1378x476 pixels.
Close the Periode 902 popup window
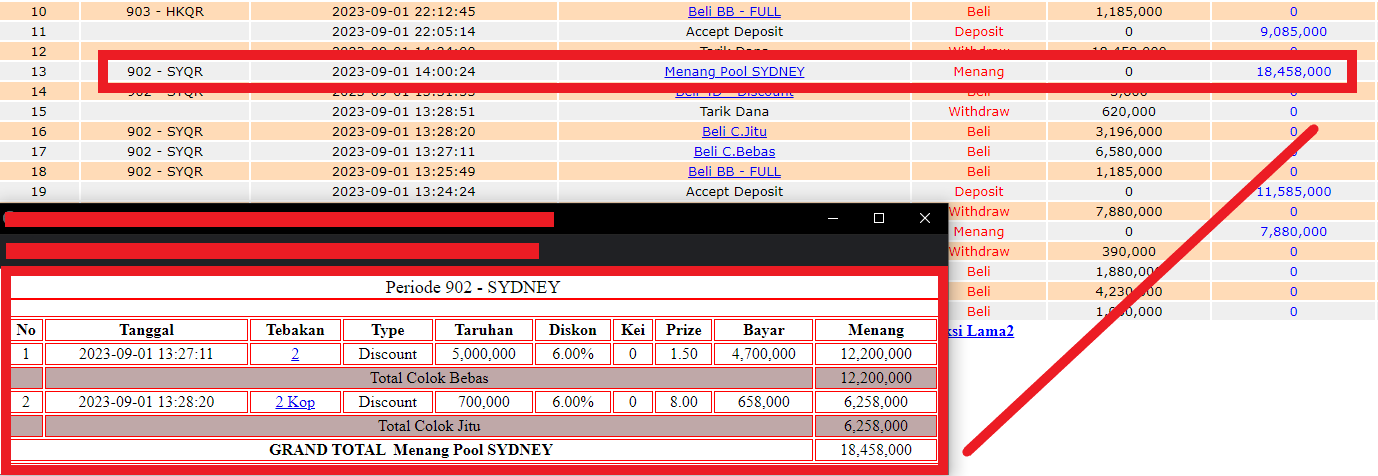(925, 218)
